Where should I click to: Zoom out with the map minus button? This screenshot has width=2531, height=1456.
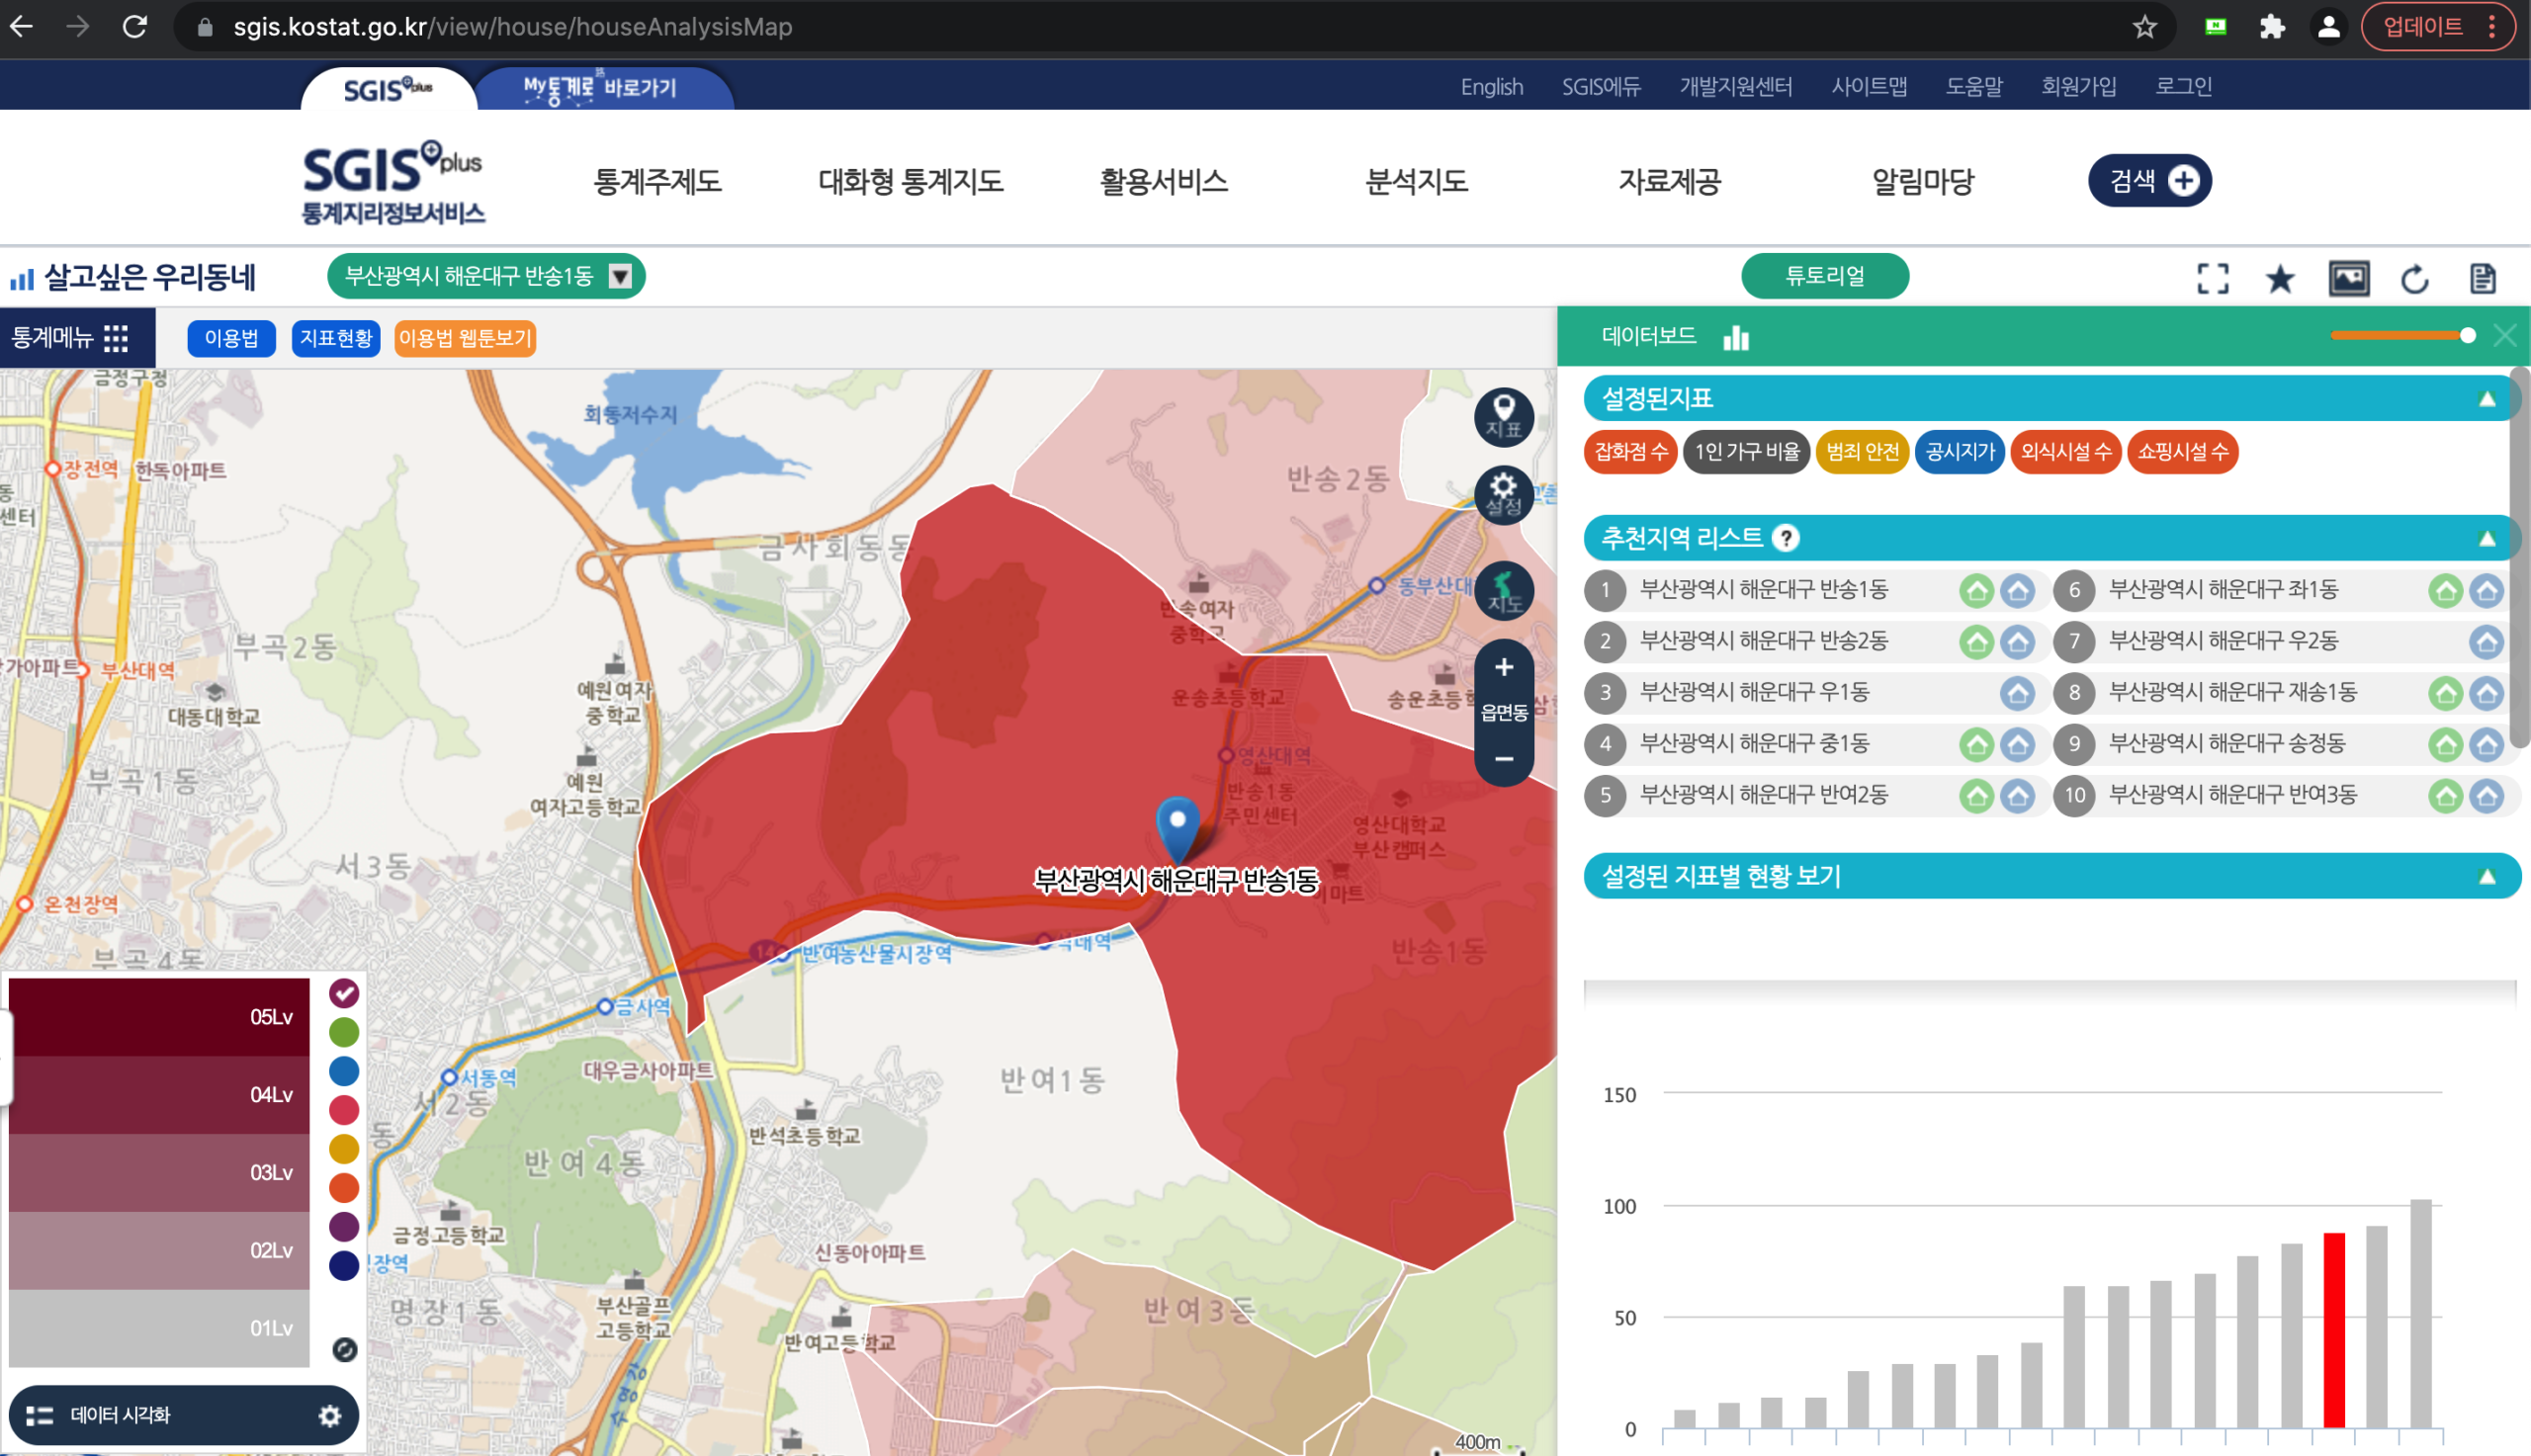(x=1503, y=759)
